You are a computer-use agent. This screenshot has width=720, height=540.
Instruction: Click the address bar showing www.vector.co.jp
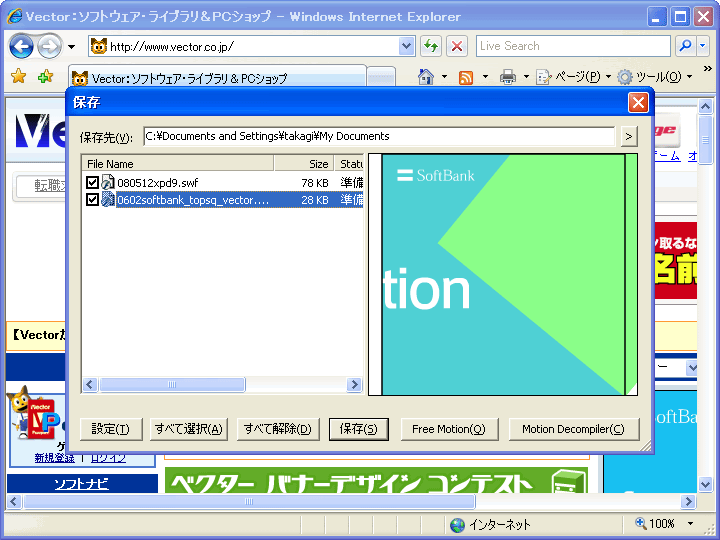[x=252, y=46]
